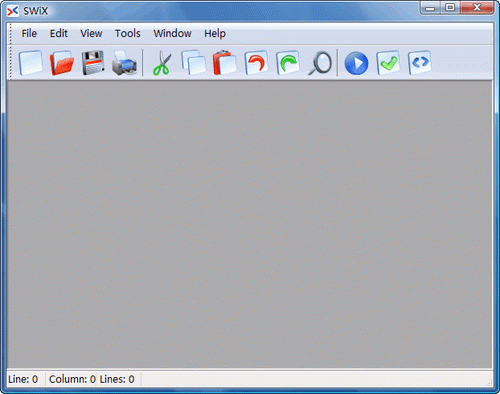Minimize the SWiX window
The width and height of the screenshot is (500, 394).
(430, 7)
